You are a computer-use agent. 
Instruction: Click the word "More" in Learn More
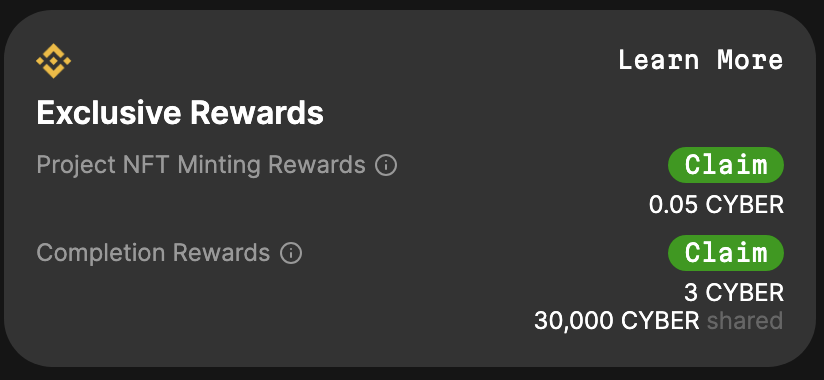click(750, 60)
